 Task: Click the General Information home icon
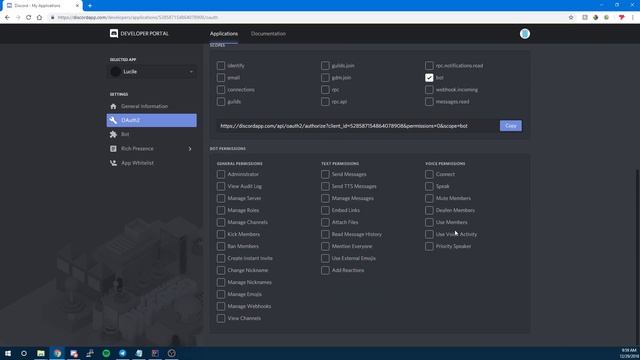click(x=113, y=106)
